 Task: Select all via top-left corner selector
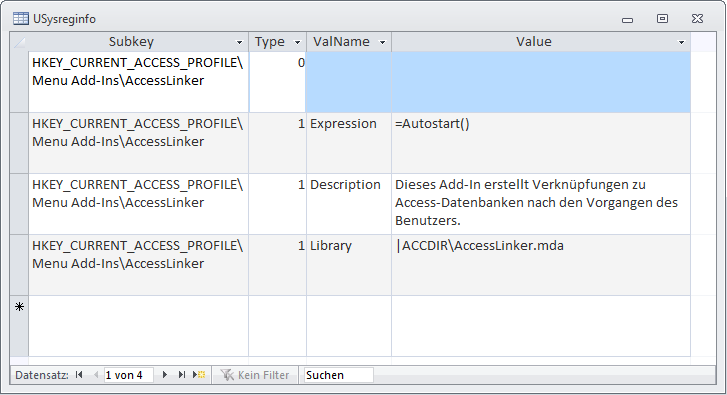pyautogui.click(x=19, y=42)
